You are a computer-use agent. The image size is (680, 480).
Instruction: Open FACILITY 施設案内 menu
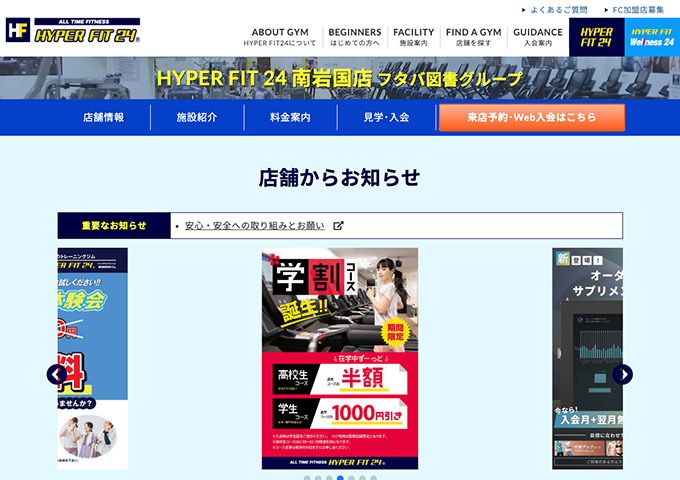tap(414, 37)
